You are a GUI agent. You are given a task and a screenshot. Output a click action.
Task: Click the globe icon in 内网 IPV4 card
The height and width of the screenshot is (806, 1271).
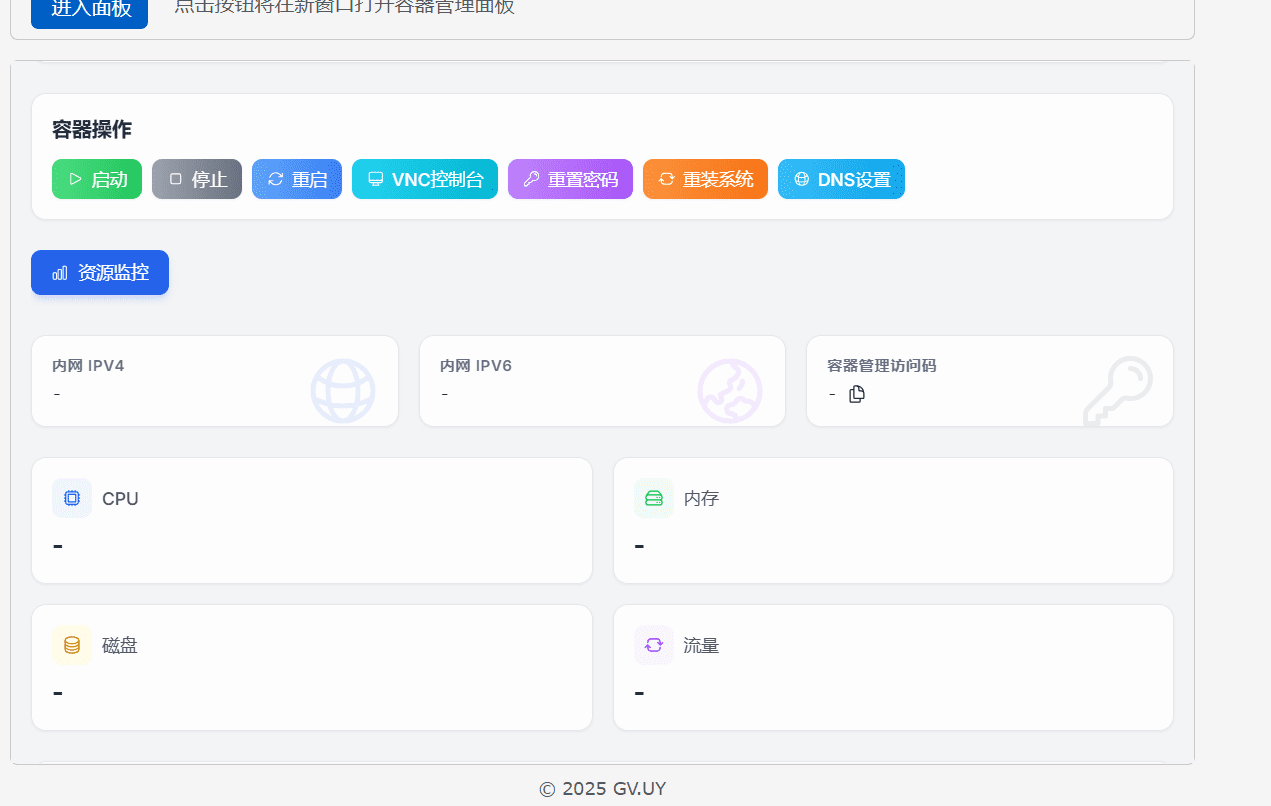point(343,390)
